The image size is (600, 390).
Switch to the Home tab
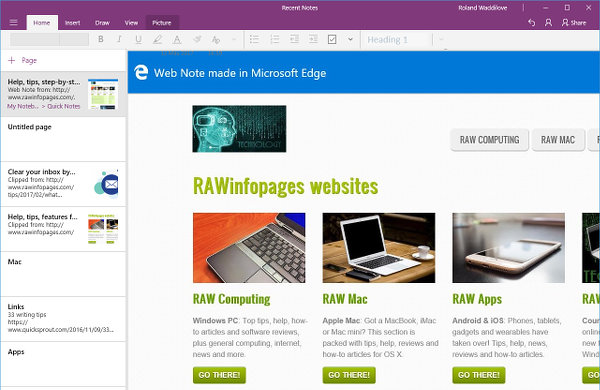click(x=42, y=23)
